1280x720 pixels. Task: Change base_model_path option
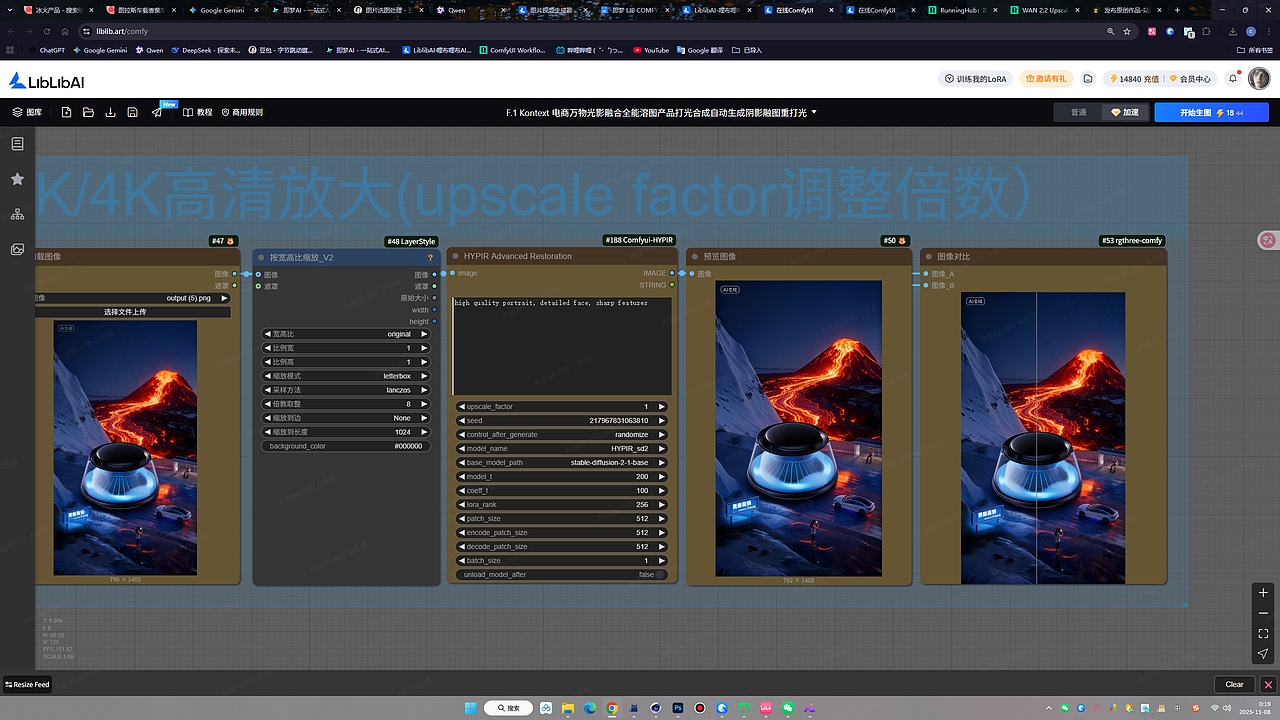(x=561, y=463)
